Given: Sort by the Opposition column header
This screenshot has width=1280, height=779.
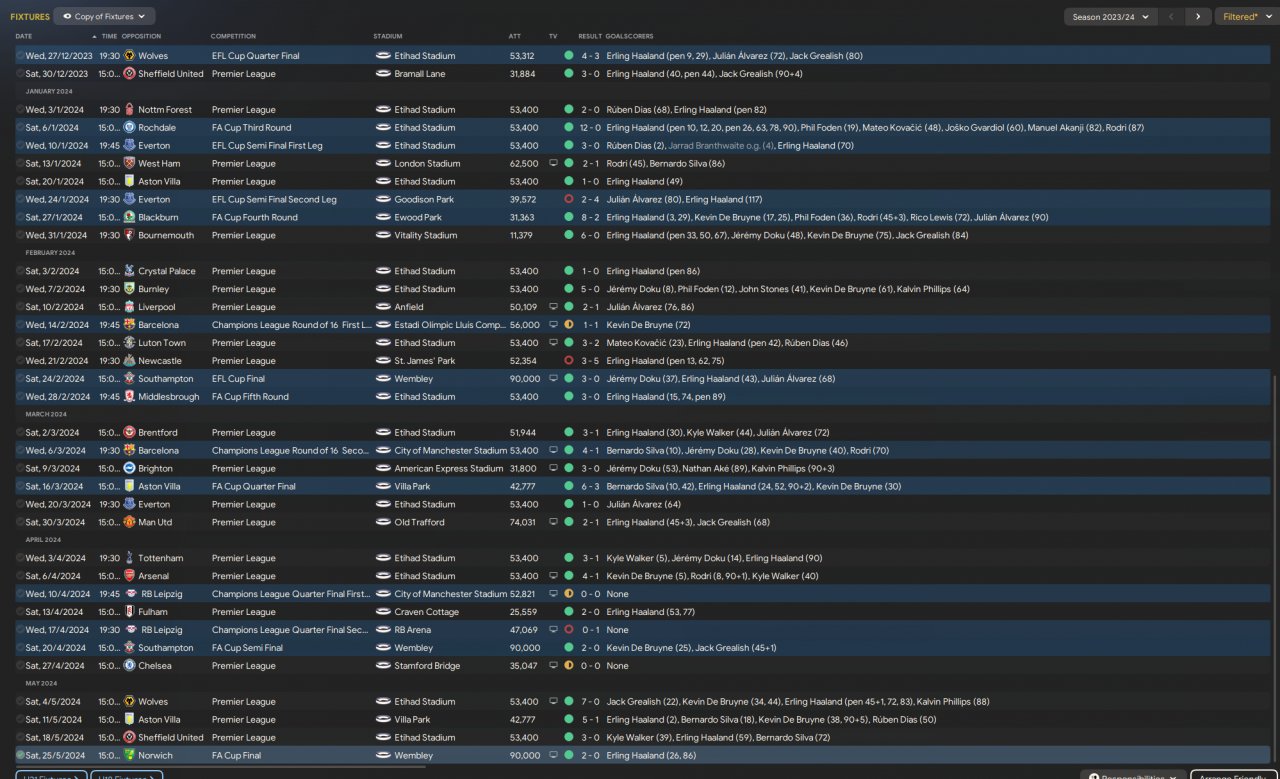Looking at the screenshot, I should tap(141, 37).
